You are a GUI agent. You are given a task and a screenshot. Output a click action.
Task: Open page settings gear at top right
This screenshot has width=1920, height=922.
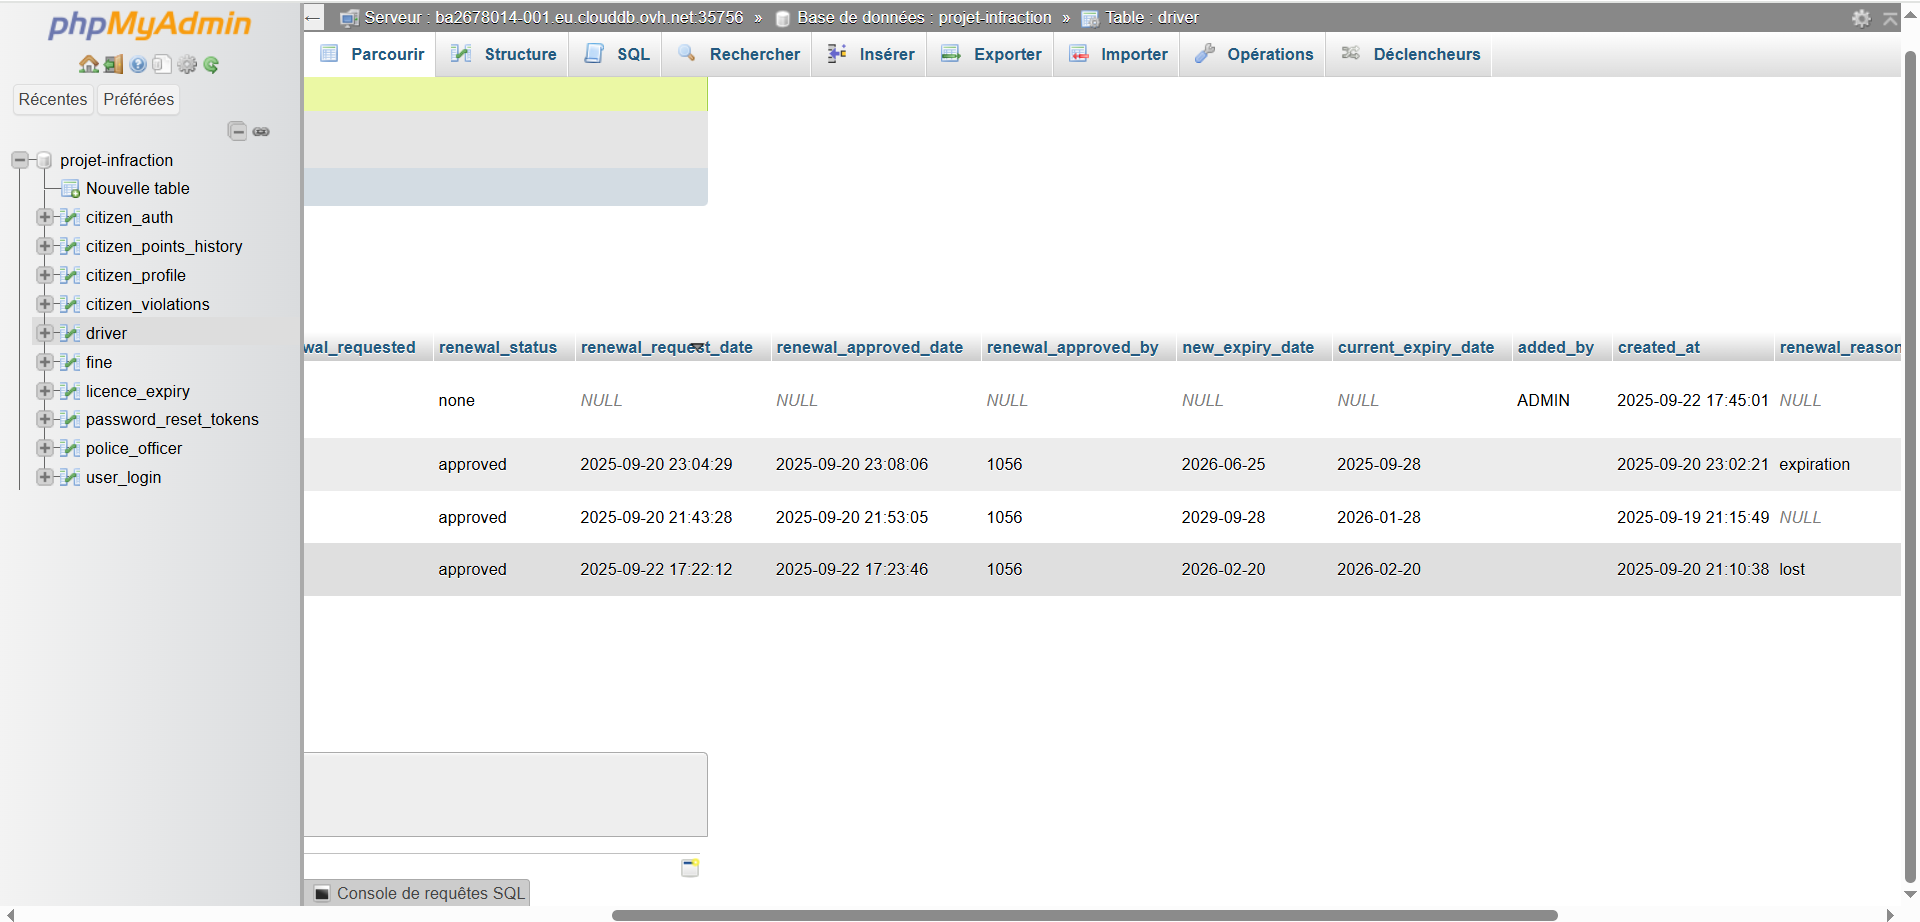tap(1860, 18)
